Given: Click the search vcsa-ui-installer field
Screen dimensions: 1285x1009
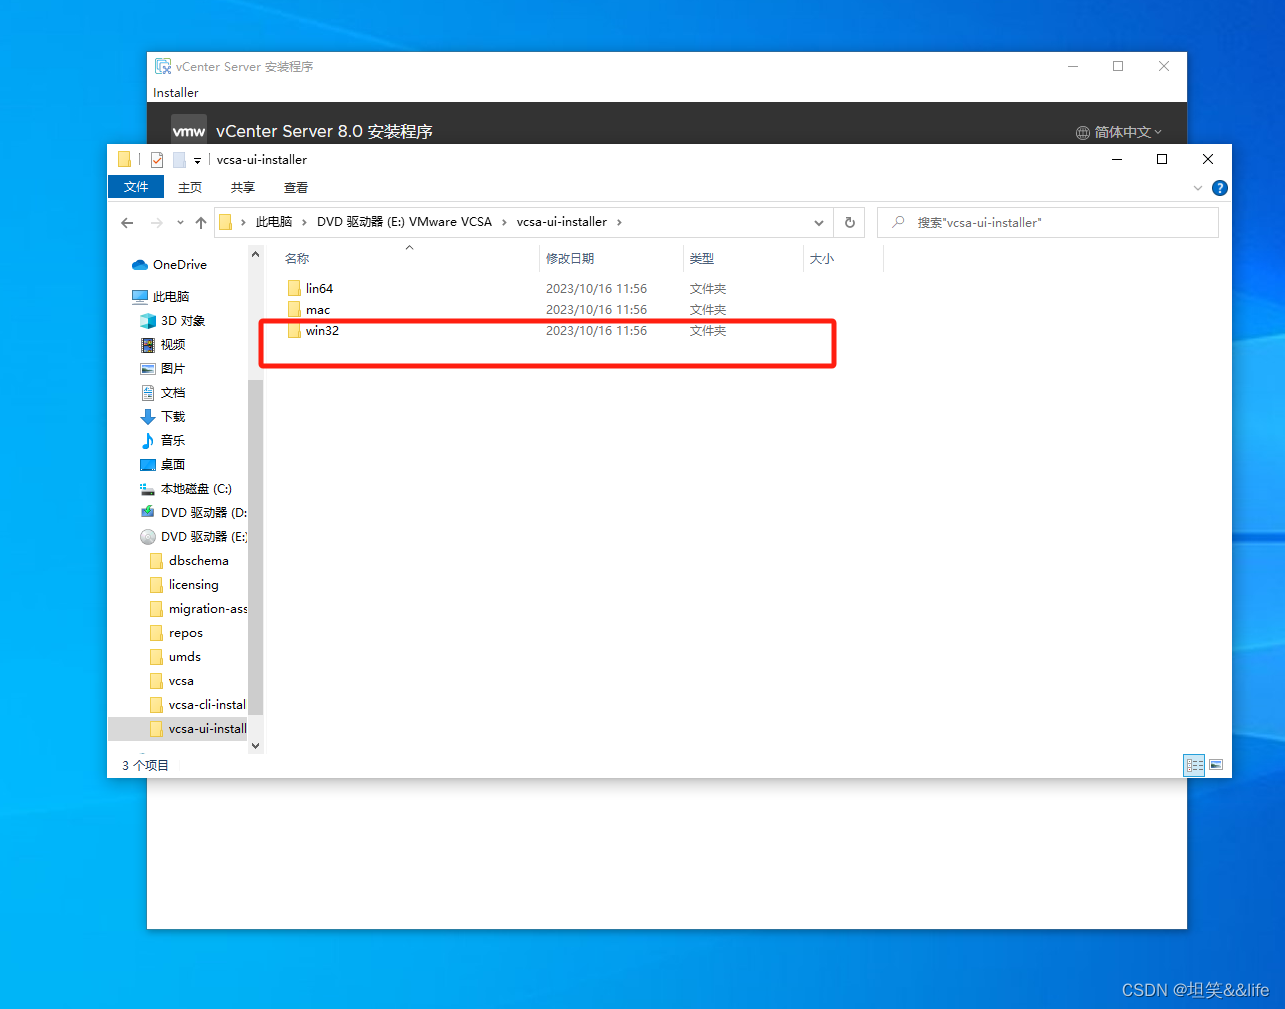Looking at the screenshot, I should (x=1048, y=222).
